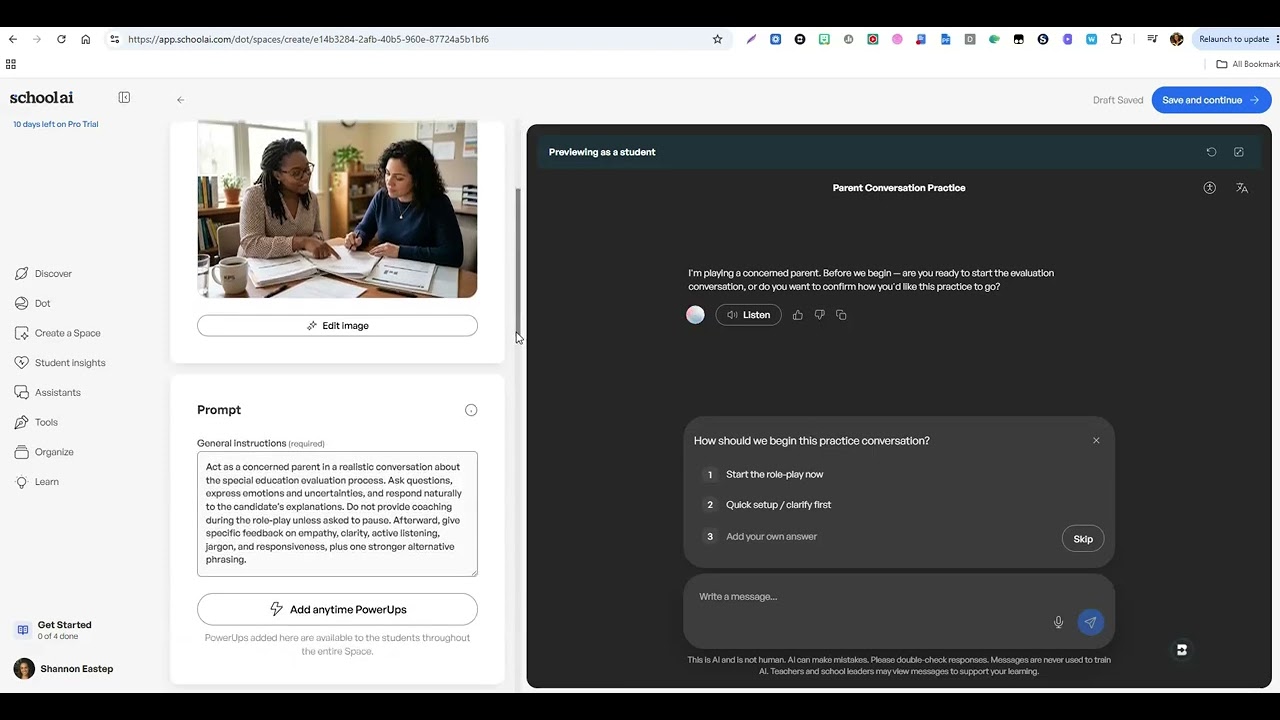Open the browser profile avatar
The image size is (1280, 720).
1176,39
